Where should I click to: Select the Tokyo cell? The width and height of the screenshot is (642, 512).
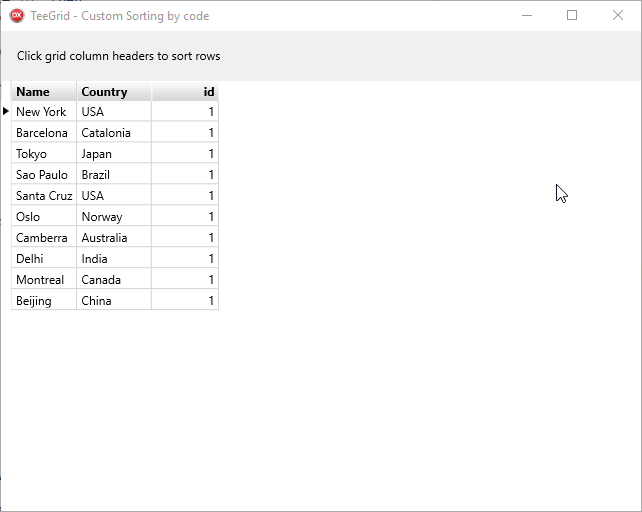point(44,154)
